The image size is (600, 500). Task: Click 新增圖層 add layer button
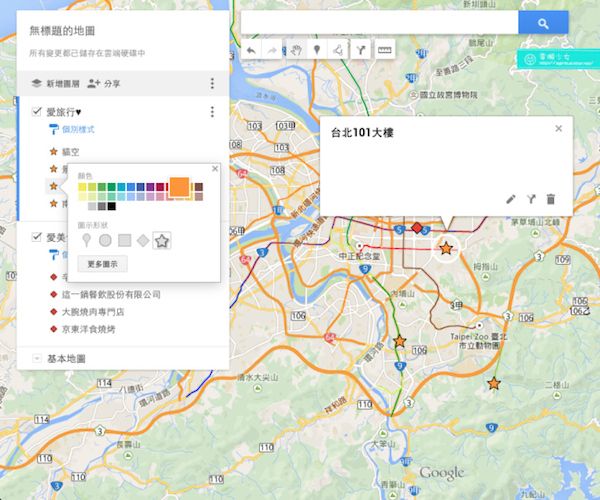point(55,83)
